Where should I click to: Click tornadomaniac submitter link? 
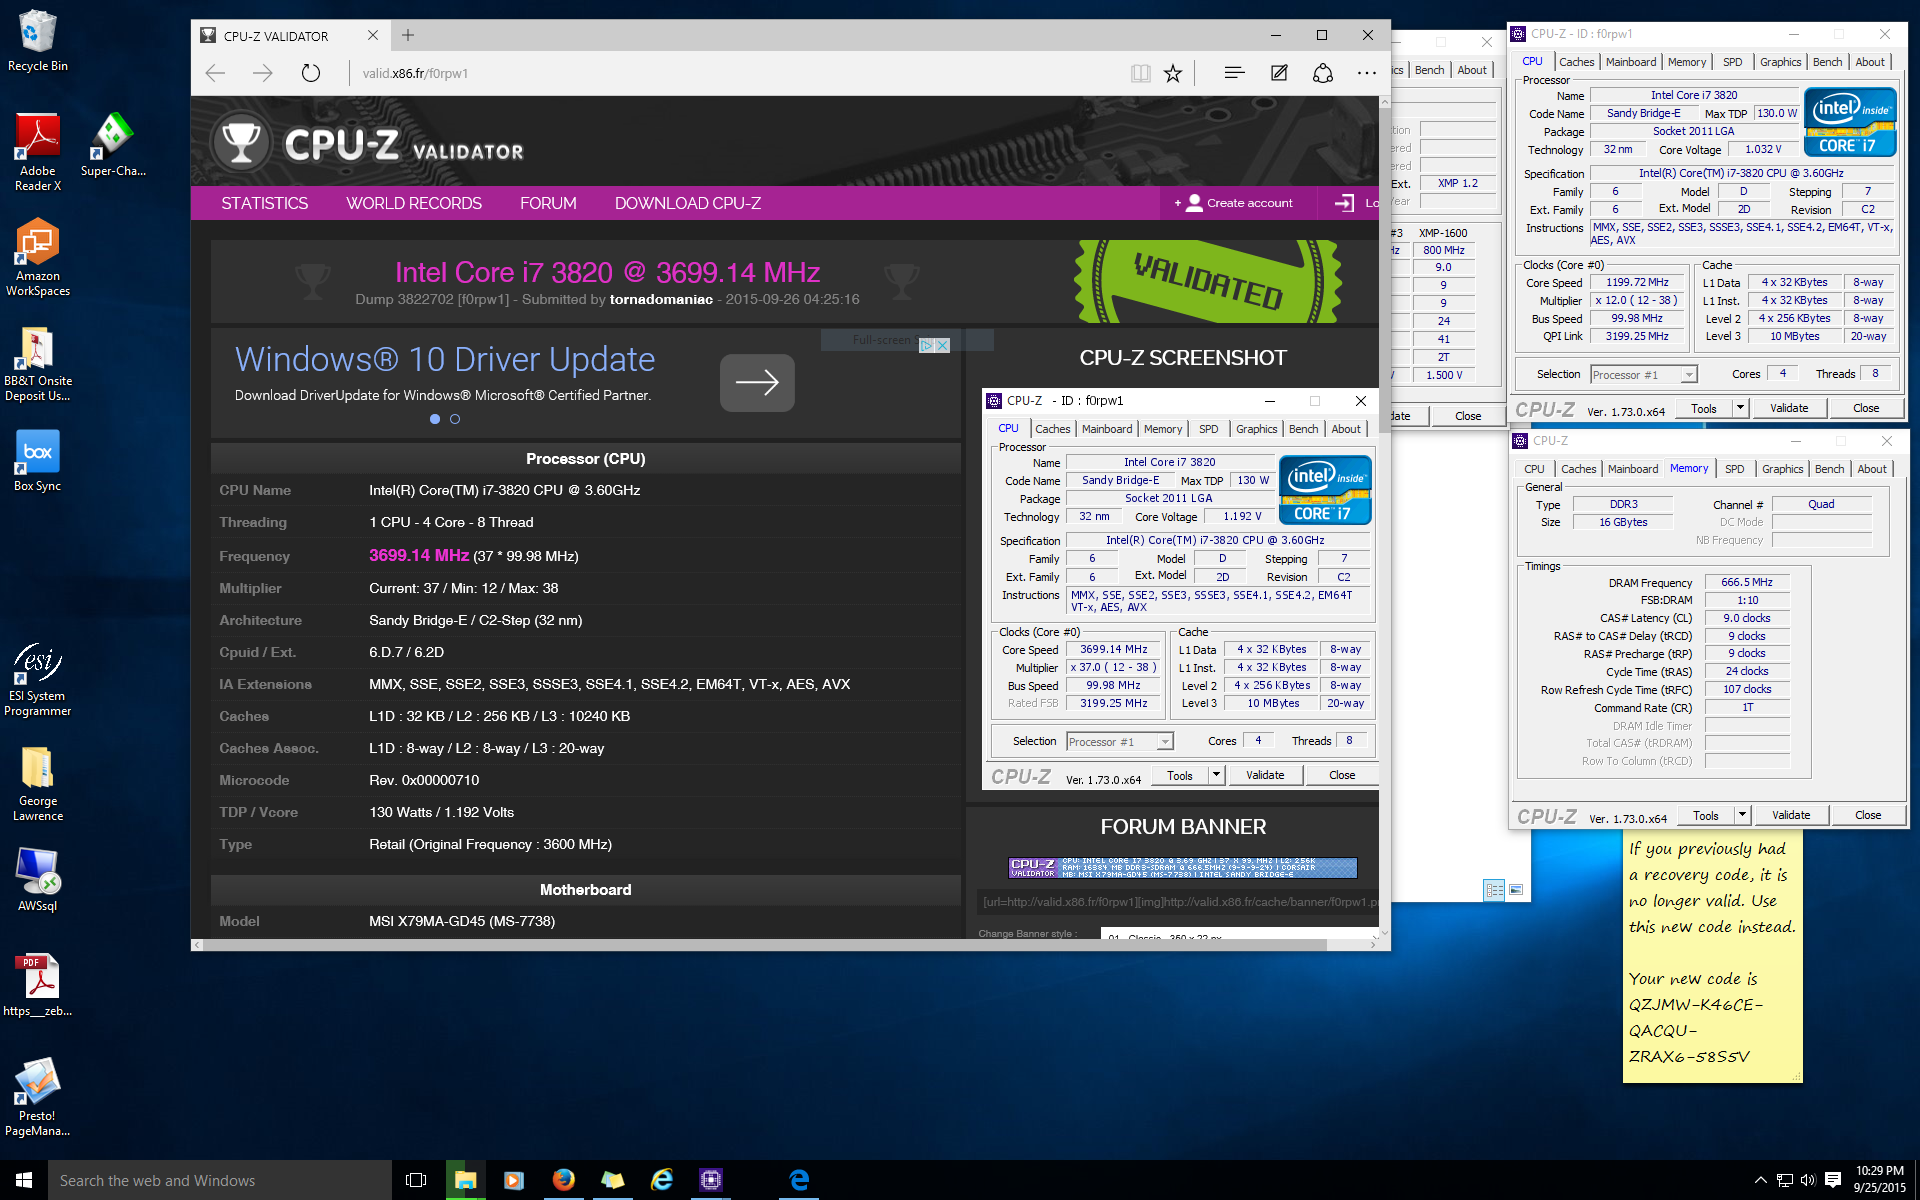coord(661,299)
